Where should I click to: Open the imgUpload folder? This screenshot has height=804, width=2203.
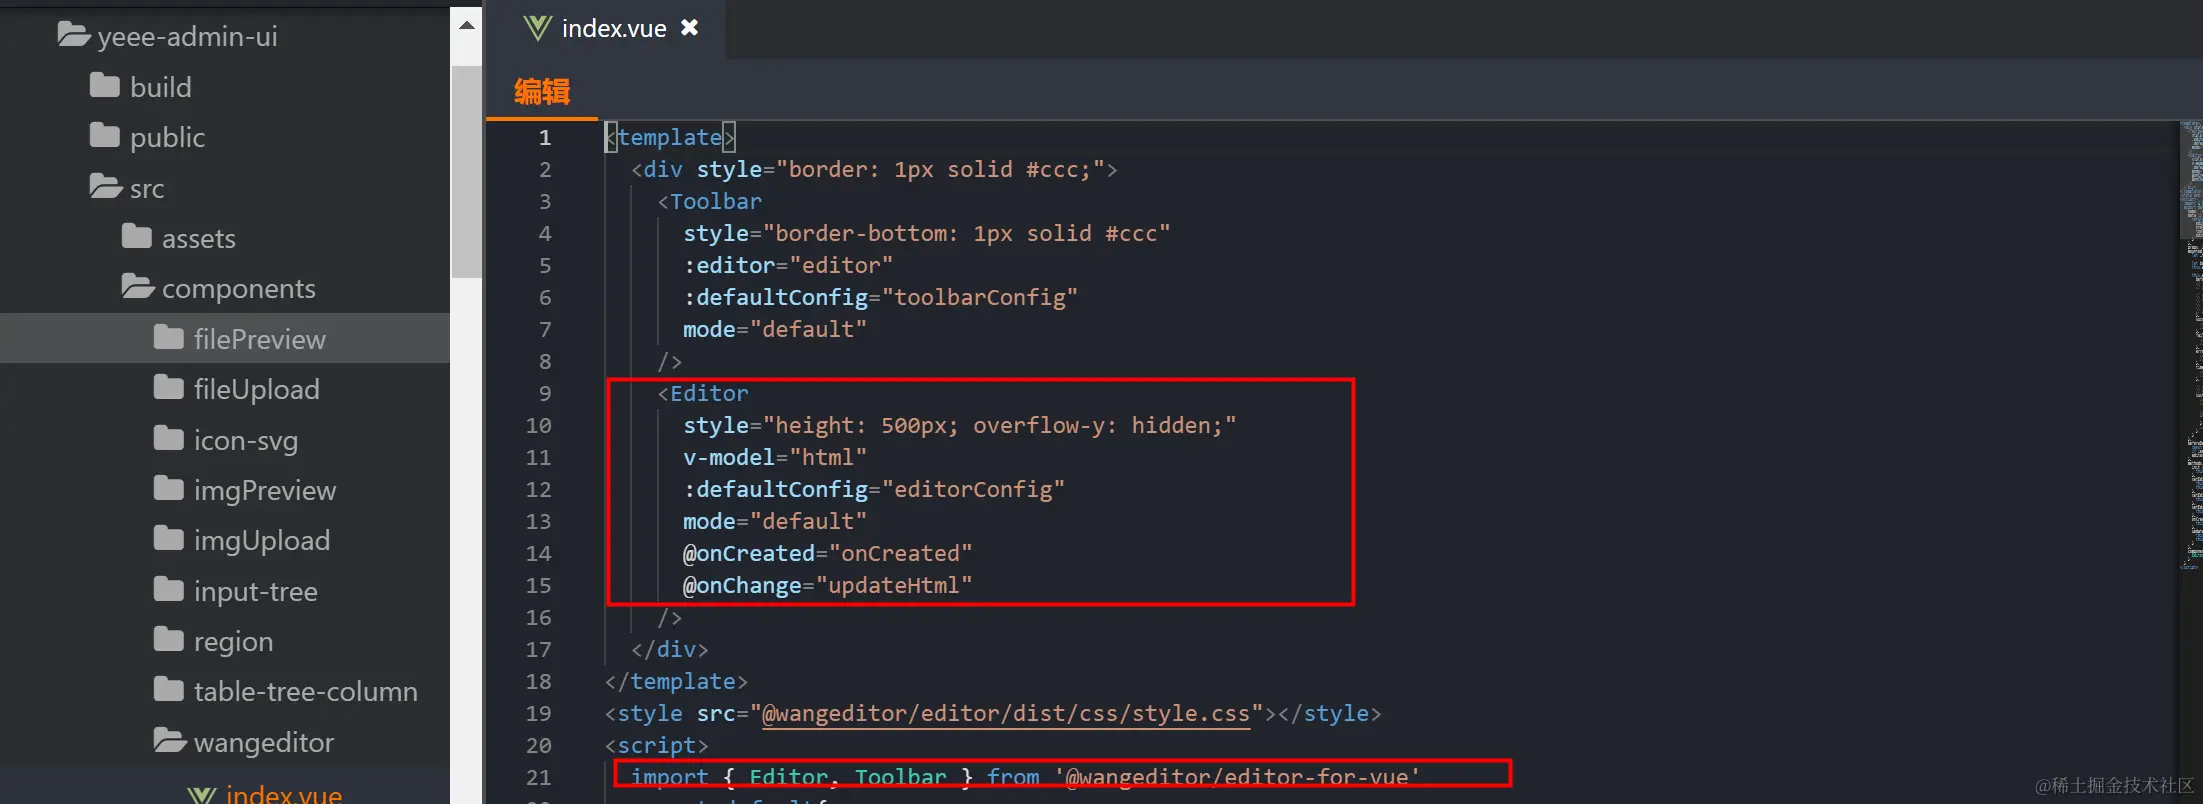(262, 540)
